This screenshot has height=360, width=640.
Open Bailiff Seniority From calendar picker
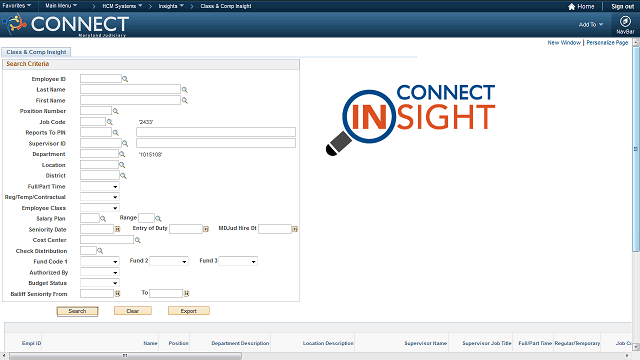[x=118, y=293]
